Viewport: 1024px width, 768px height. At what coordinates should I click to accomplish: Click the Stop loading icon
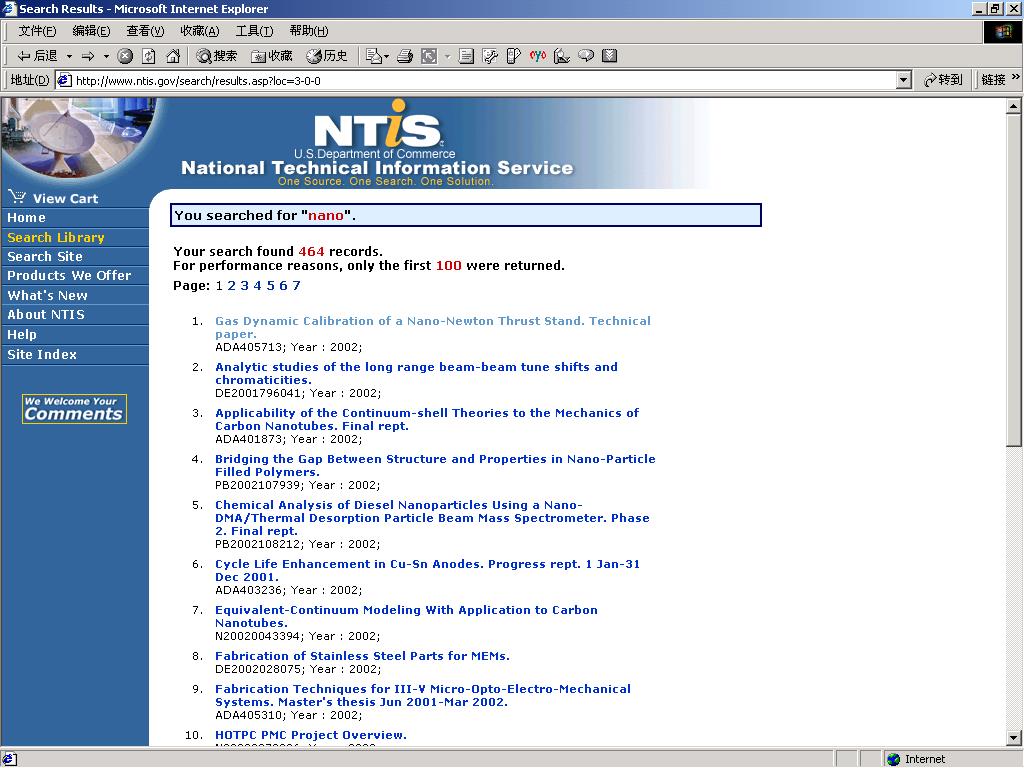click(125, 56)
